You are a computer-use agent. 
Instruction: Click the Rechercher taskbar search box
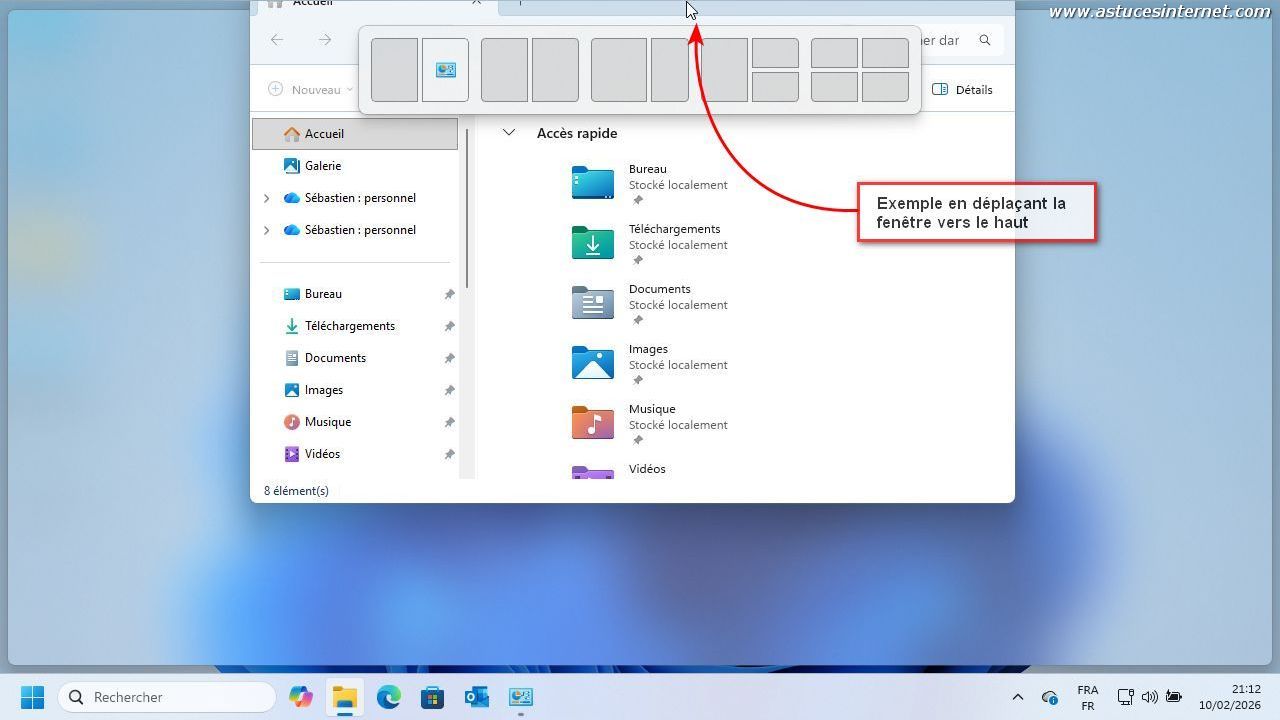point(167,697)
